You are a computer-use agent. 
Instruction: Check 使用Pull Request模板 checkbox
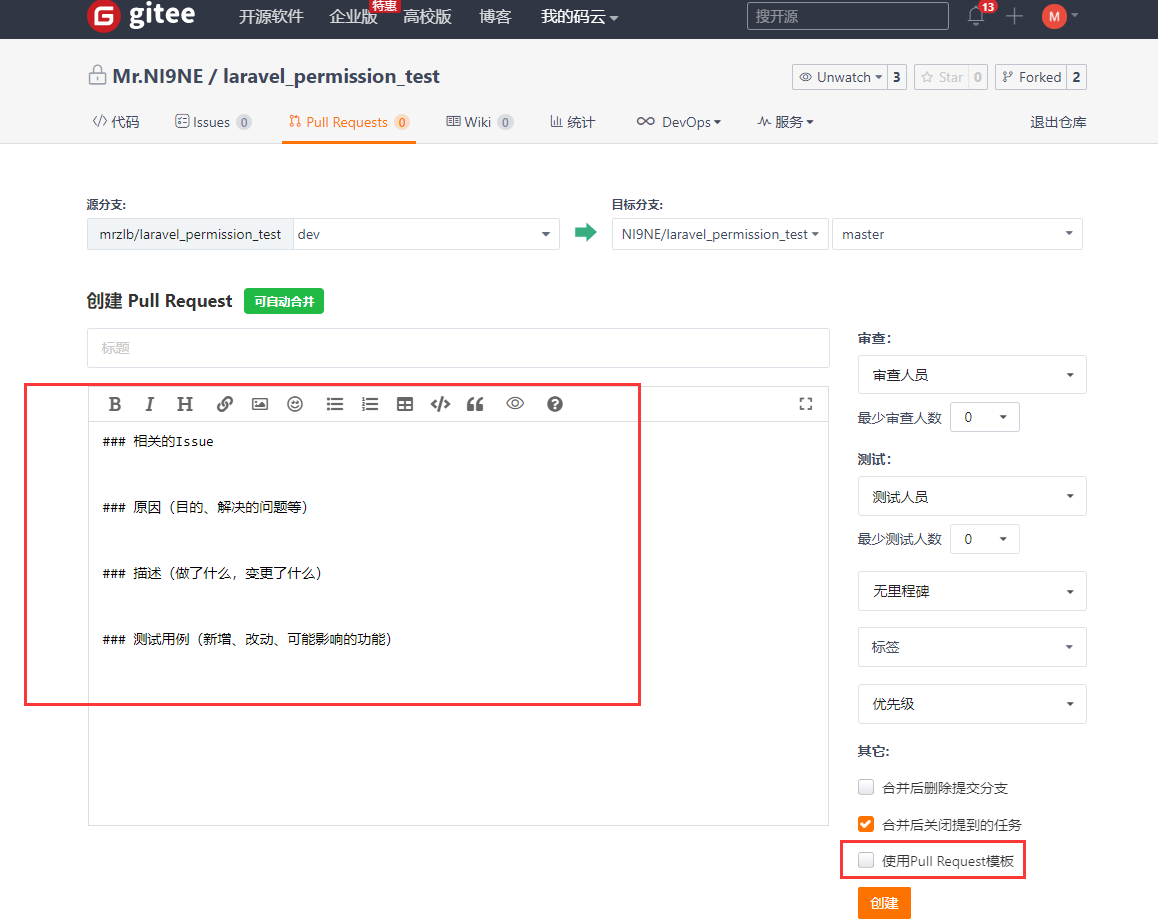point(866,860)
